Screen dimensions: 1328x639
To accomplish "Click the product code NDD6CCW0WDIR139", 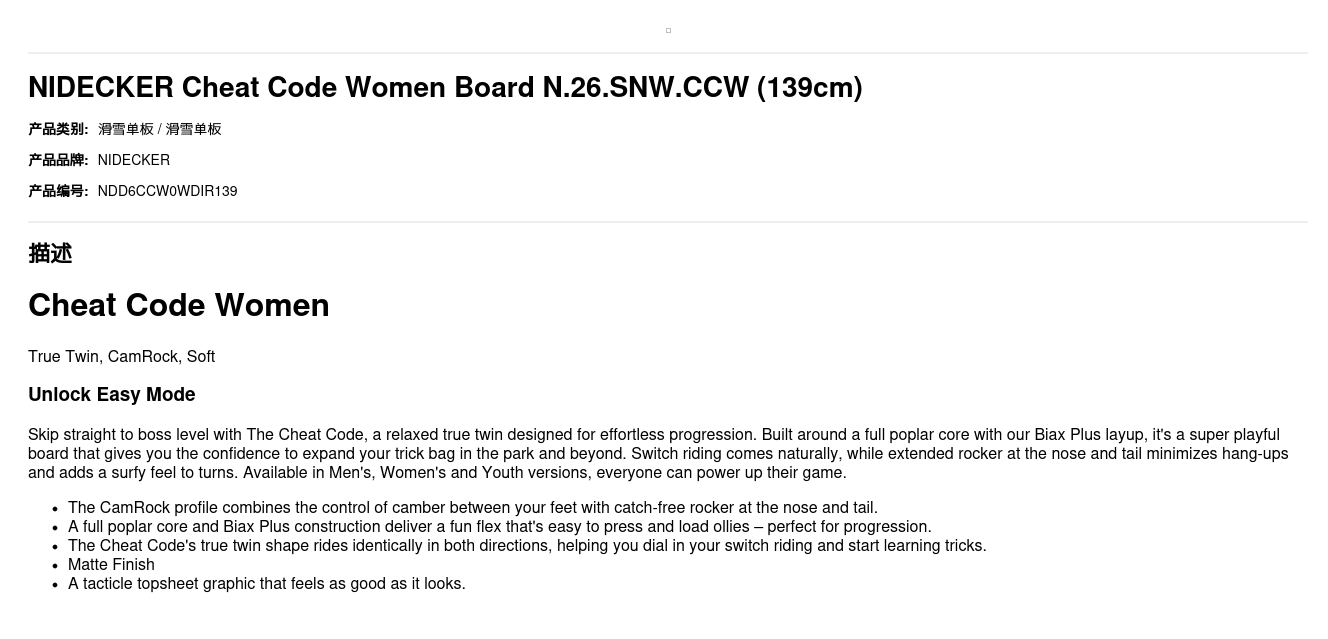I will point(167,191).
